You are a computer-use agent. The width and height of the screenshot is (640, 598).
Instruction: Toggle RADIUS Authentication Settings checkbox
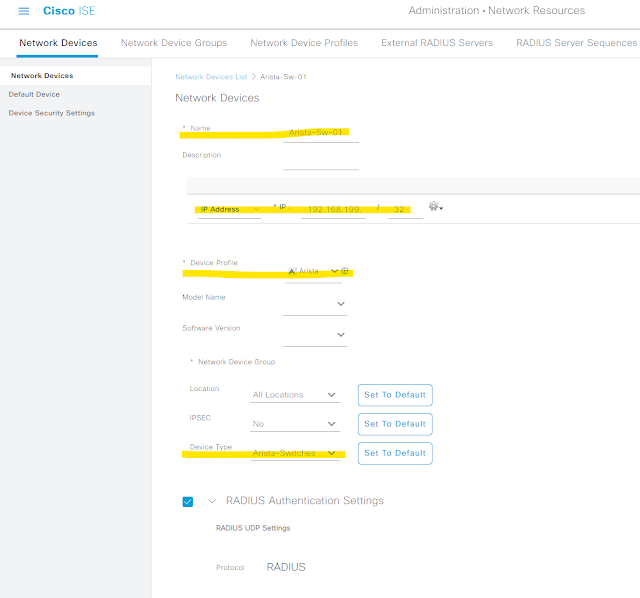(188, 501)
